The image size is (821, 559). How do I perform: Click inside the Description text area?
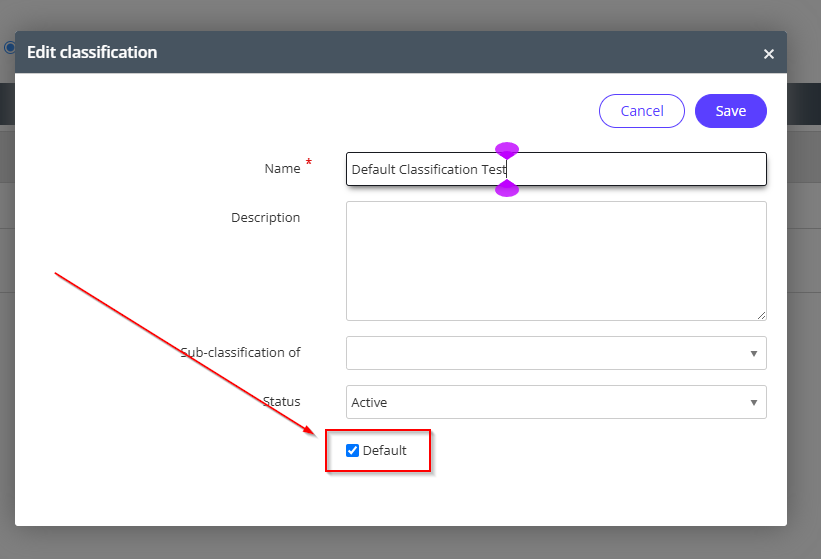pos(555,260)
